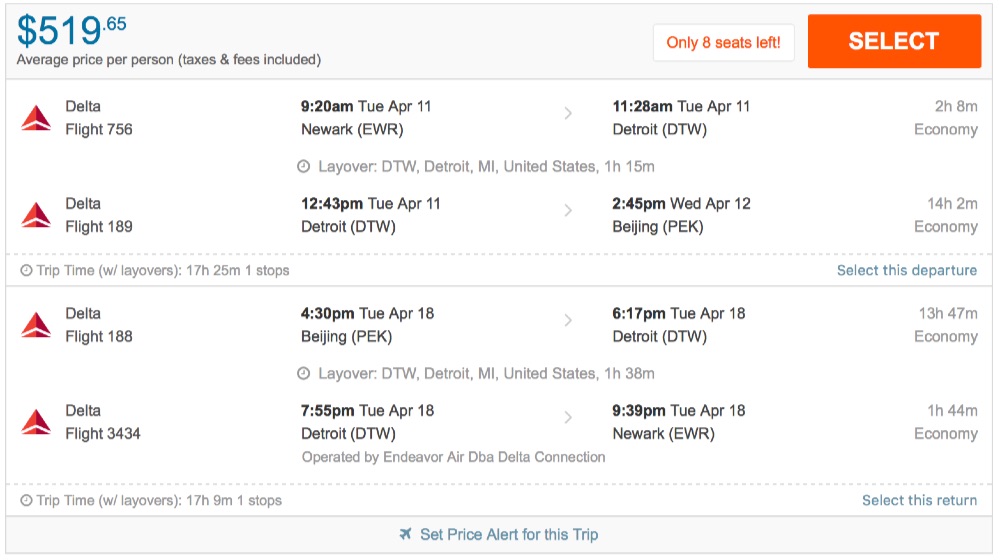The height and width of the screenshot is (560, 1000).
Task: Click the chevron arrow in Flight 756 row
Action: [568, 114]
